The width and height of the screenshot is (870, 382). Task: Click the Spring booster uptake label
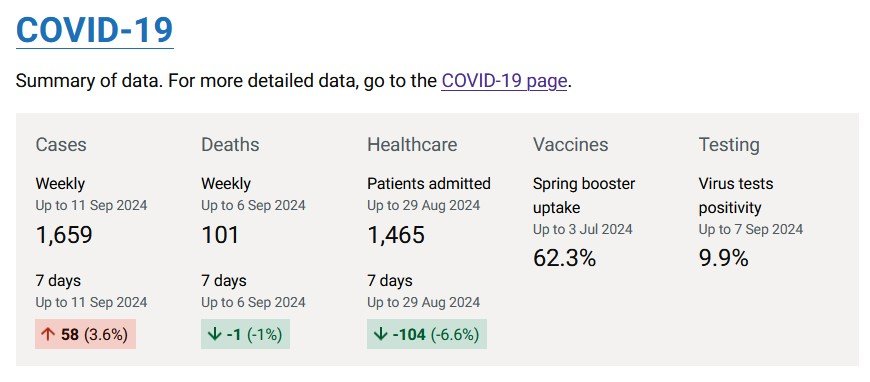pyautogui.click(x=584, y=195)
